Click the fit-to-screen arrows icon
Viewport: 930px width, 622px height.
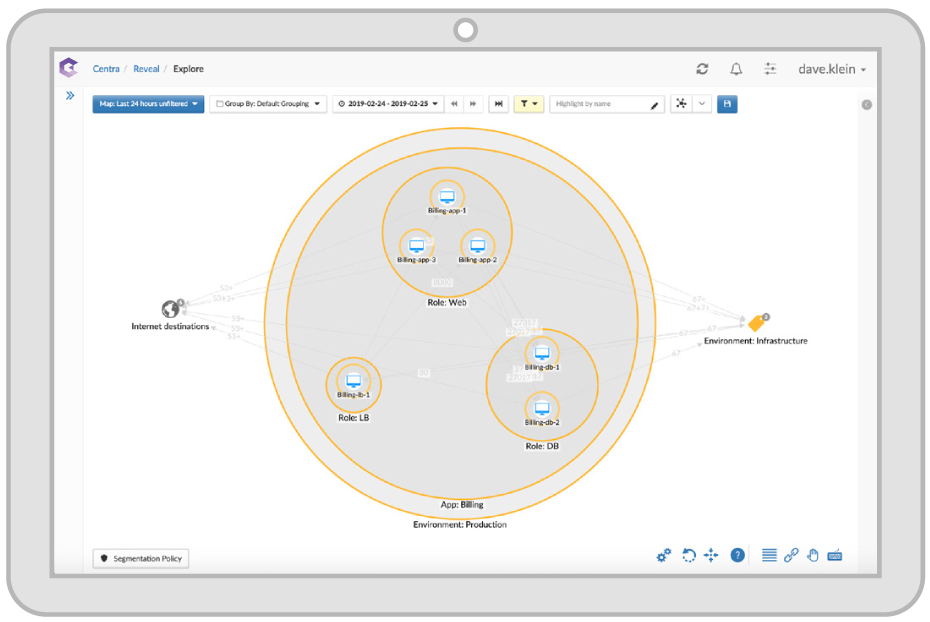pos(711,555)
